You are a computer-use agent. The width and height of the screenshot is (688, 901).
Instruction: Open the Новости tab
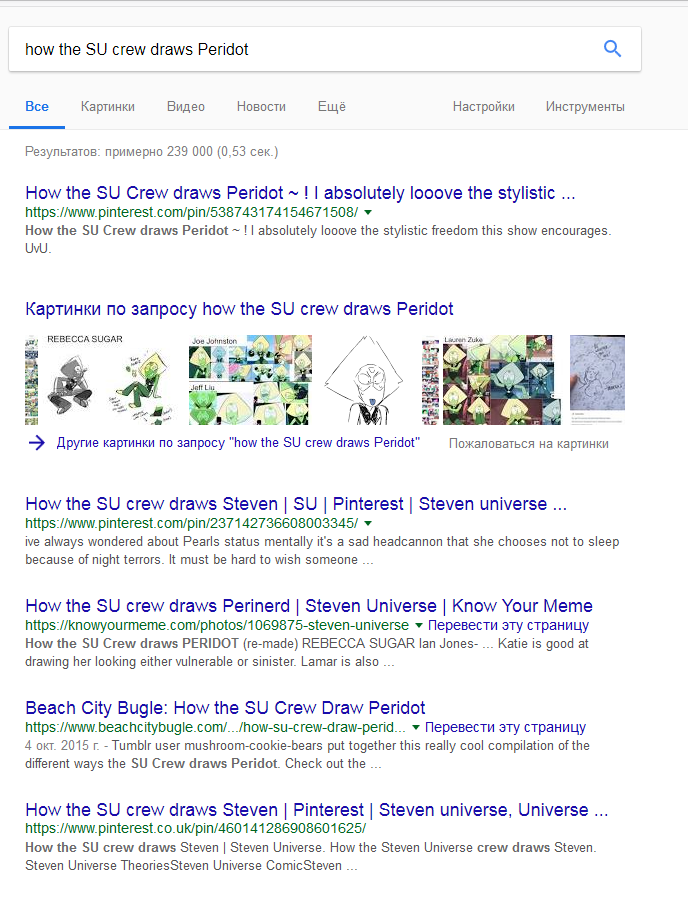tap(261, 106)
